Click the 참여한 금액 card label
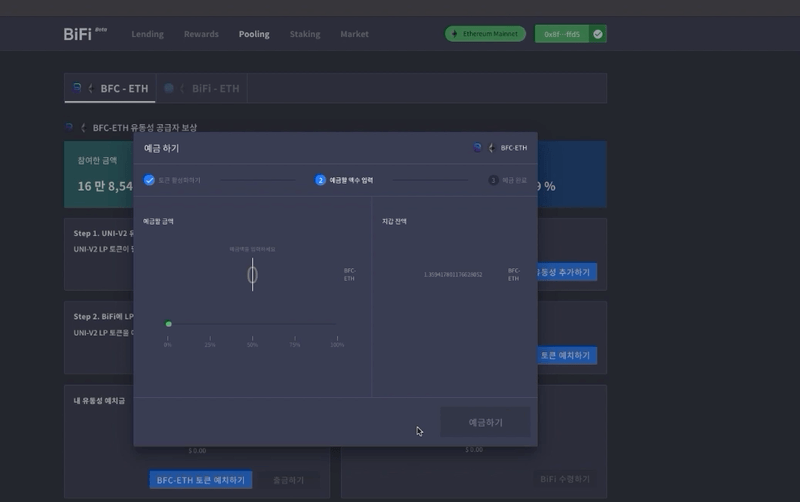The height and width of the screenshot is (502, 800). pos(97,161)
